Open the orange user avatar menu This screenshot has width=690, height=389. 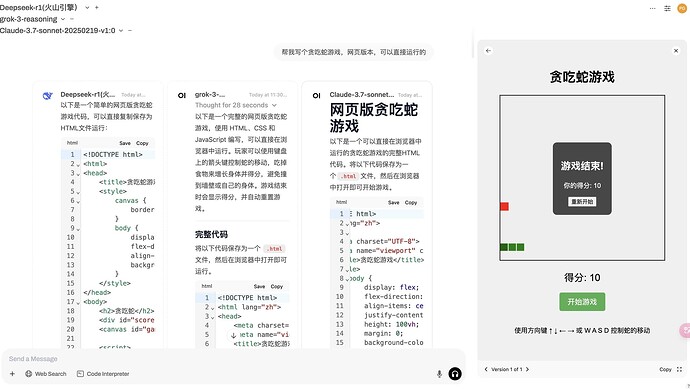682,8
